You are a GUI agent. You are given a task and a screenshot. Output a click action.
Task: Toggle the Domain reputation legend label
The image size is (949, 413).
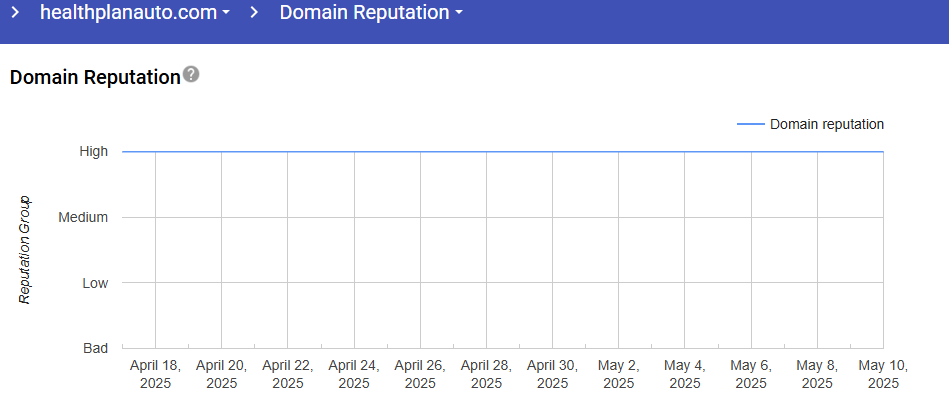tap(826, 125)
